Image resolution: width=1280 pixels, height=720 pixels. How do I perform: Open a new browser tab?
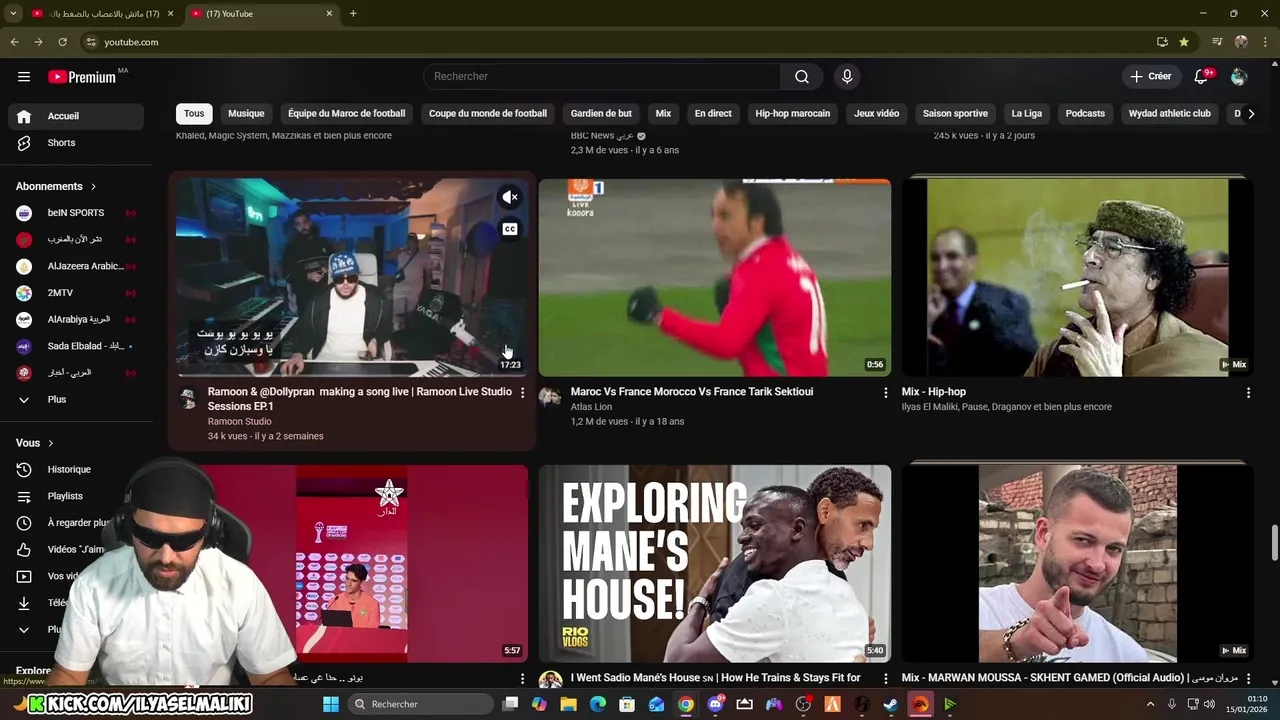click(x=353, y=14)
